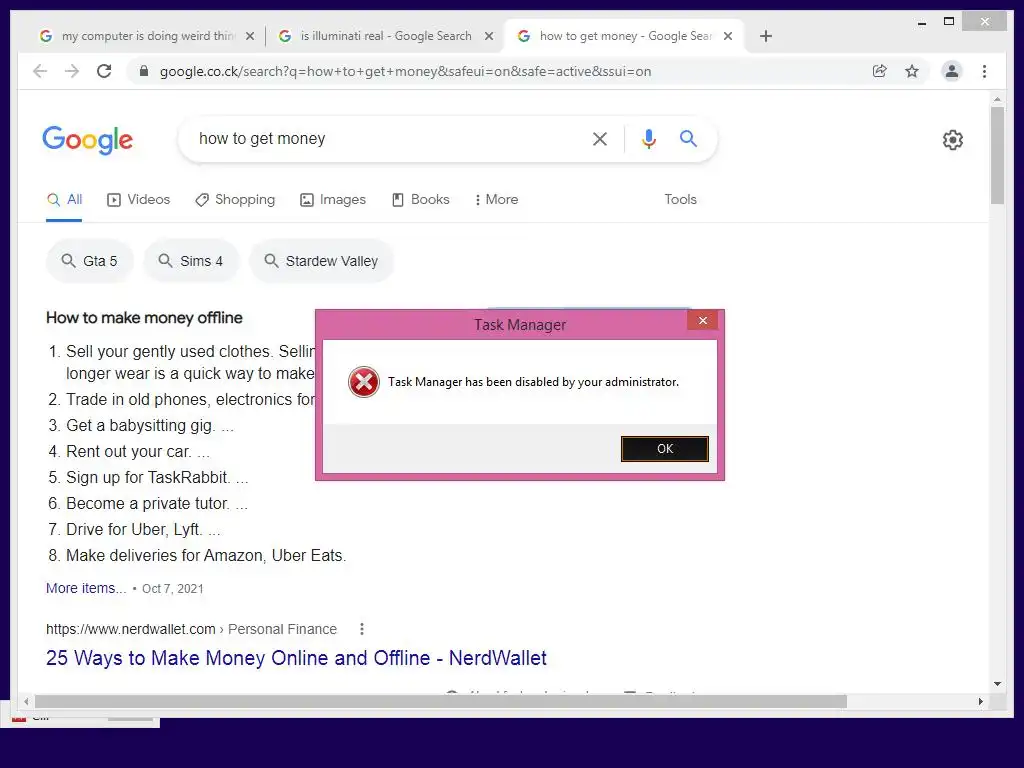Image resolution: width=1024 pixels, height=768 pixels.
Task: Clear the search query with X
Action: [x=600, y=138]
